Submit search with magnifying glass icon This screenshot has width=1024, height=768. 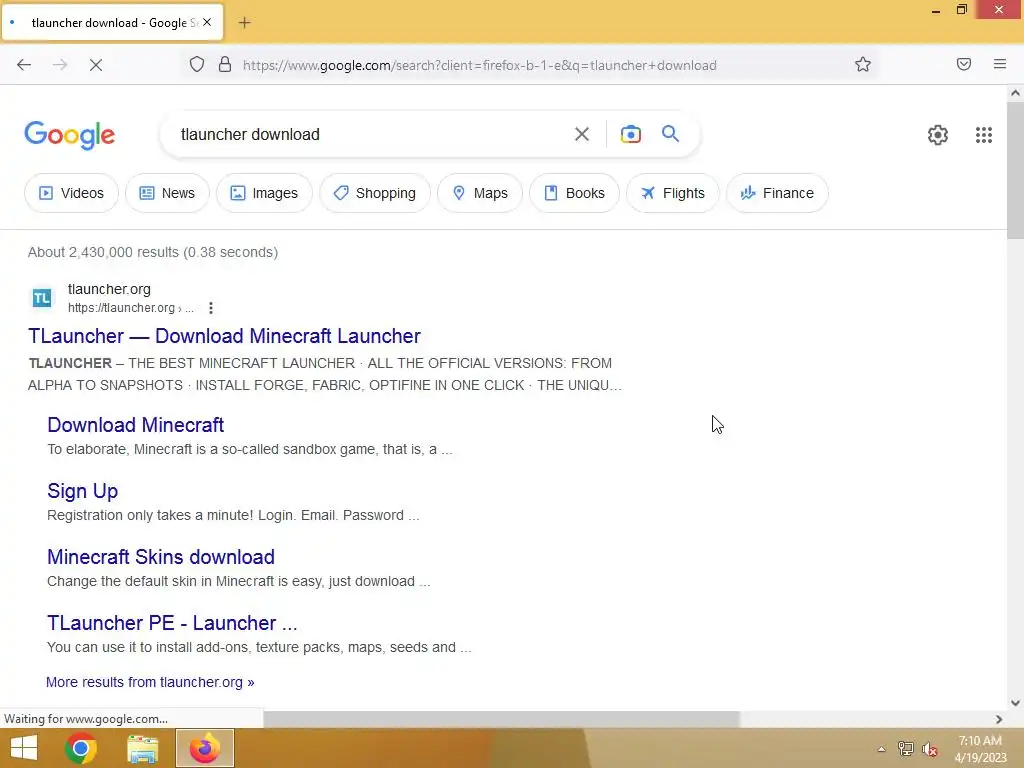click(671, 134)
